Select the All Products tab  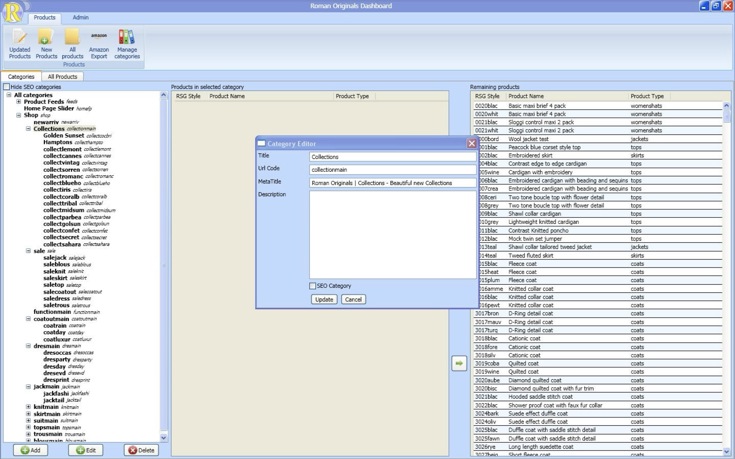62,76
